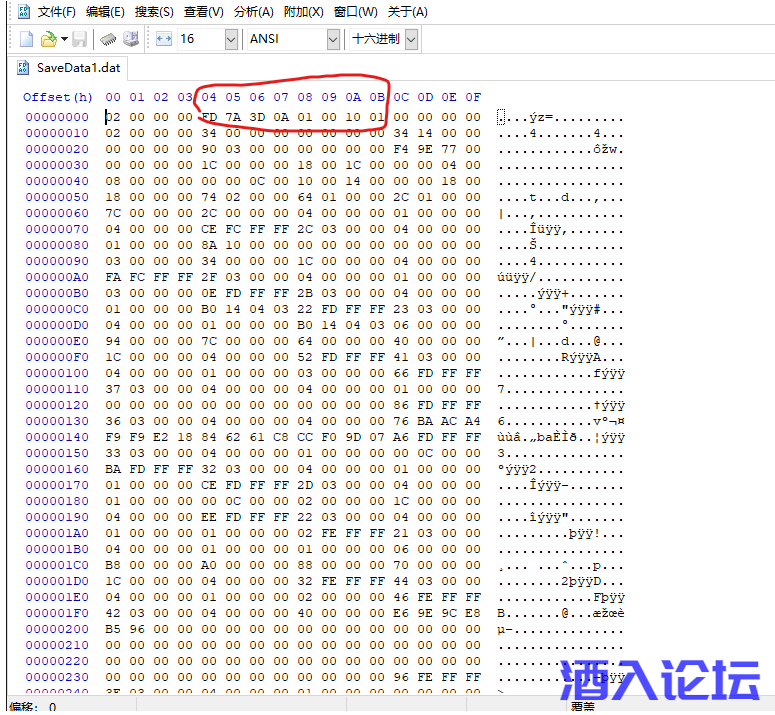The height and width of the screenshot is (715, 775).
Task: Click byte 8A in row 00000080
Action: point(209,245)
